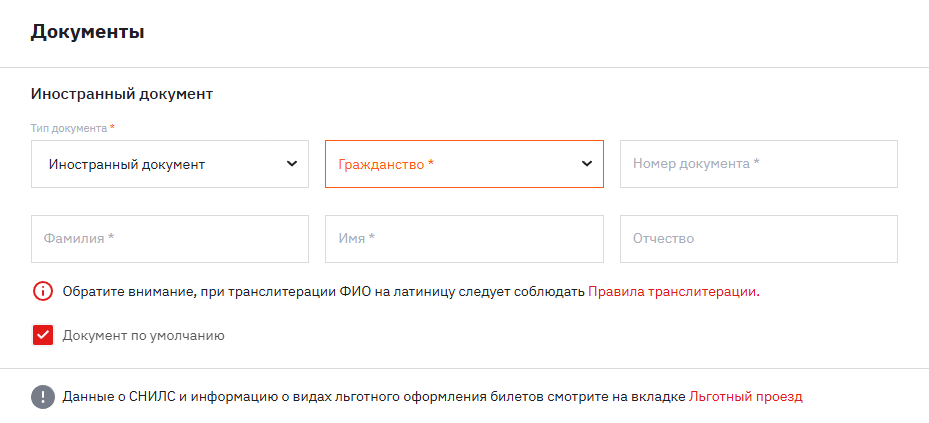Screen dimensions: 929x423
Task: Click the red info circle icon
Action: point(42,292)
